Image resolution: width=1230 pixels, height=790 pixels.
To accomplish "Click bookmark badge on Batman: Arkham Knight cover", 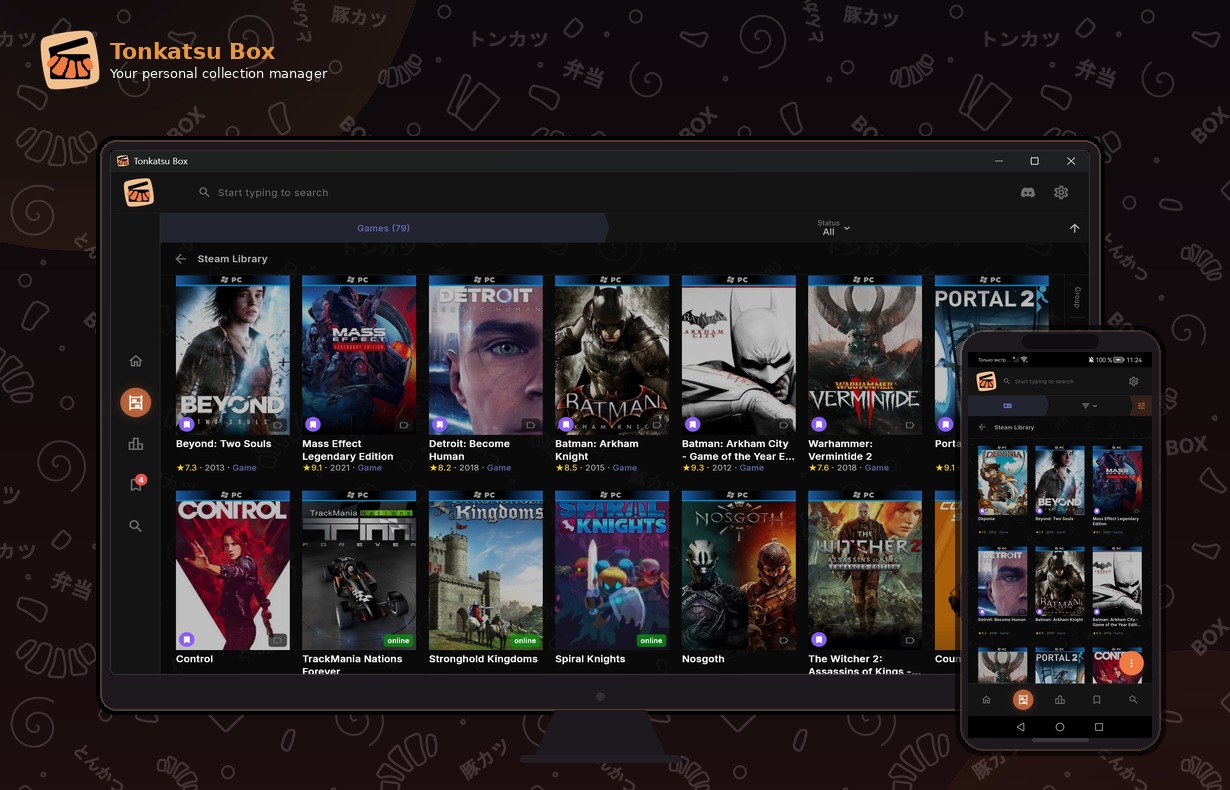I will (566, 424).
